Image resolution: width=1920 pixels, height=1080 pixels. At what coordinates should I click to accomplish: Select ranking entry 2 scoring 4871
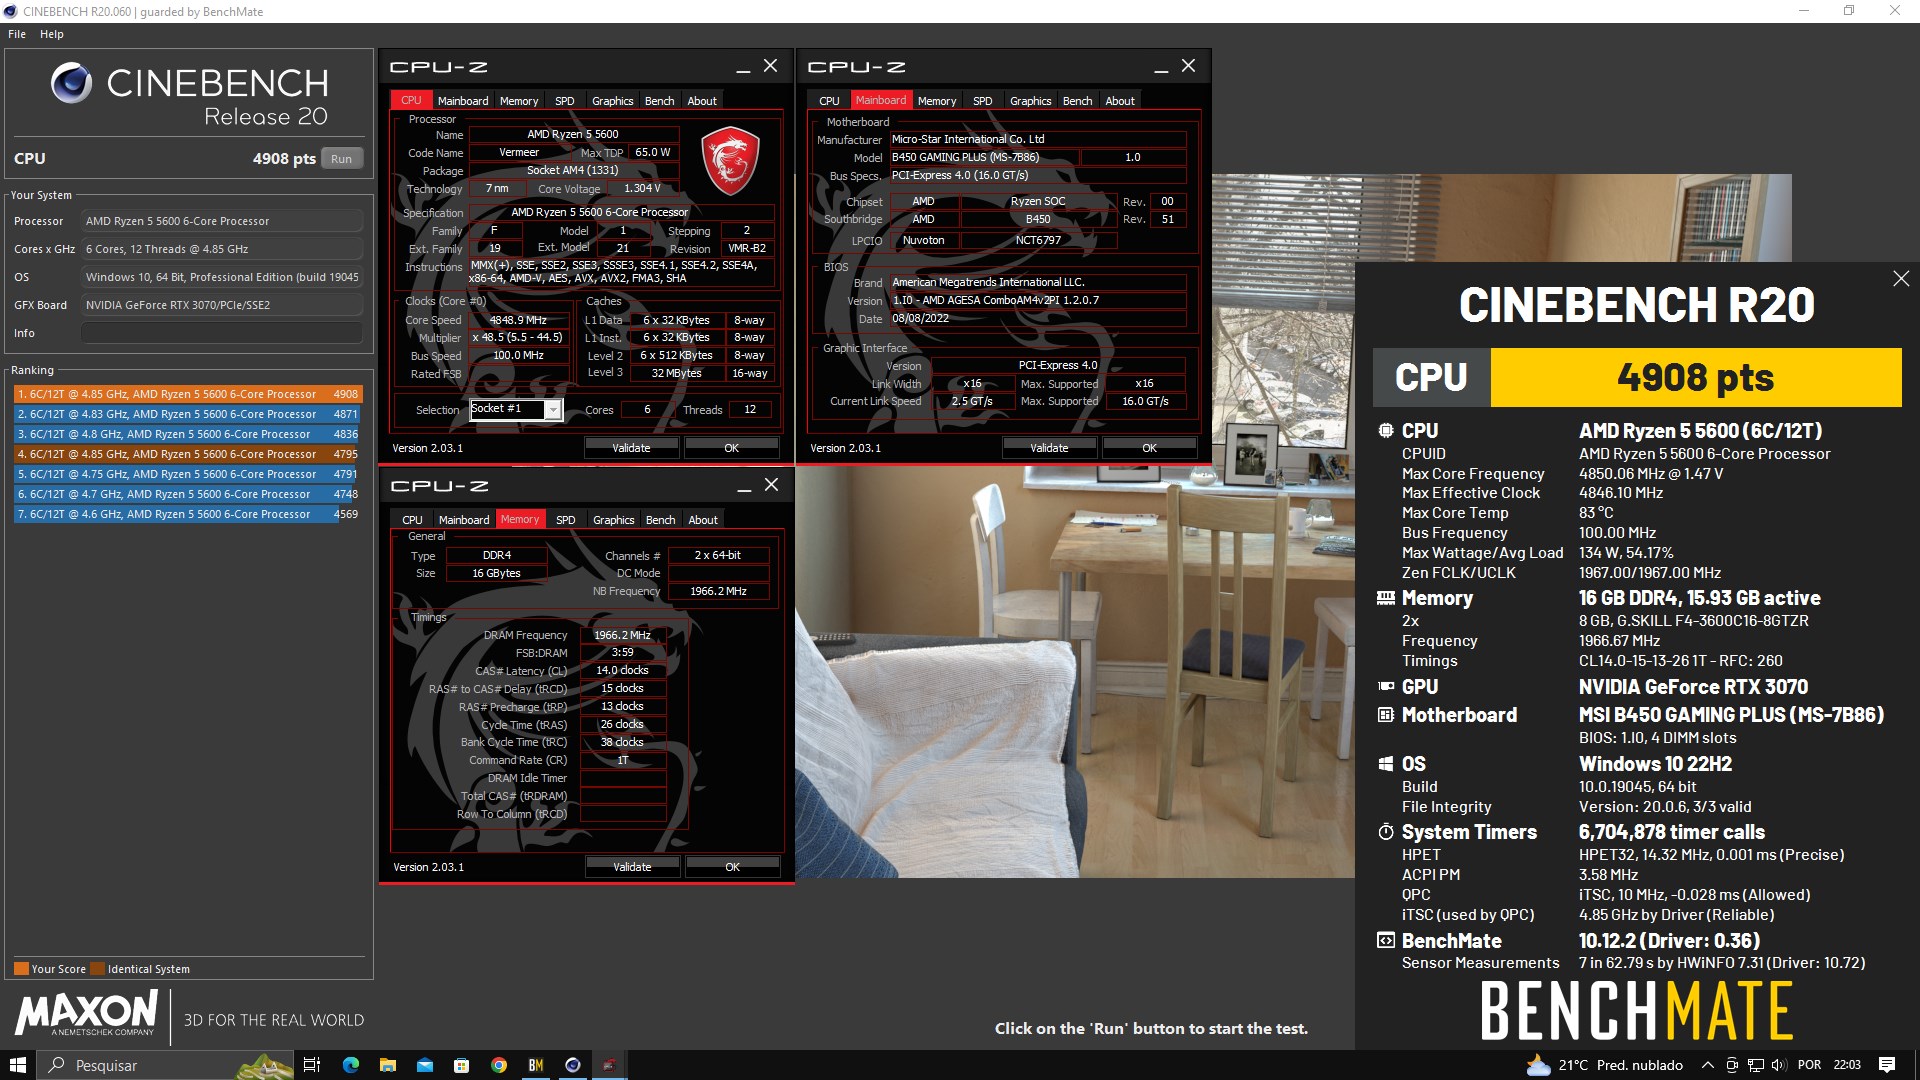click(x=187, y=414)
